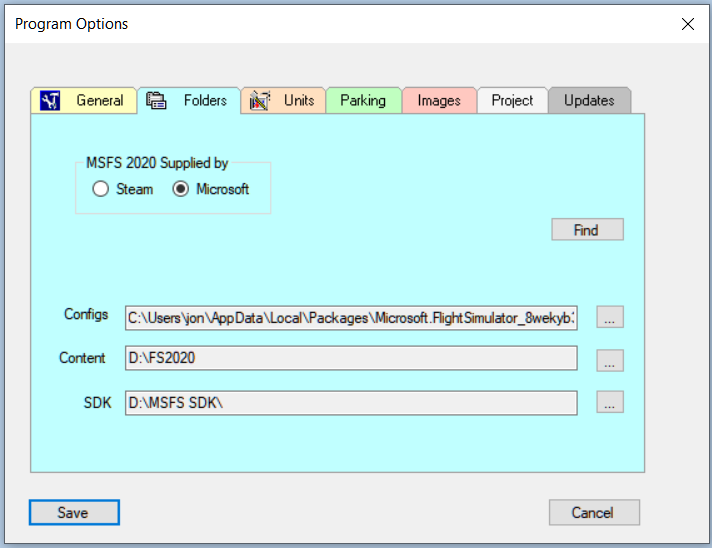The height and width of the screenshot is (548, 712).
Task: Click the Configs path input field
Action: coord(351,318)
